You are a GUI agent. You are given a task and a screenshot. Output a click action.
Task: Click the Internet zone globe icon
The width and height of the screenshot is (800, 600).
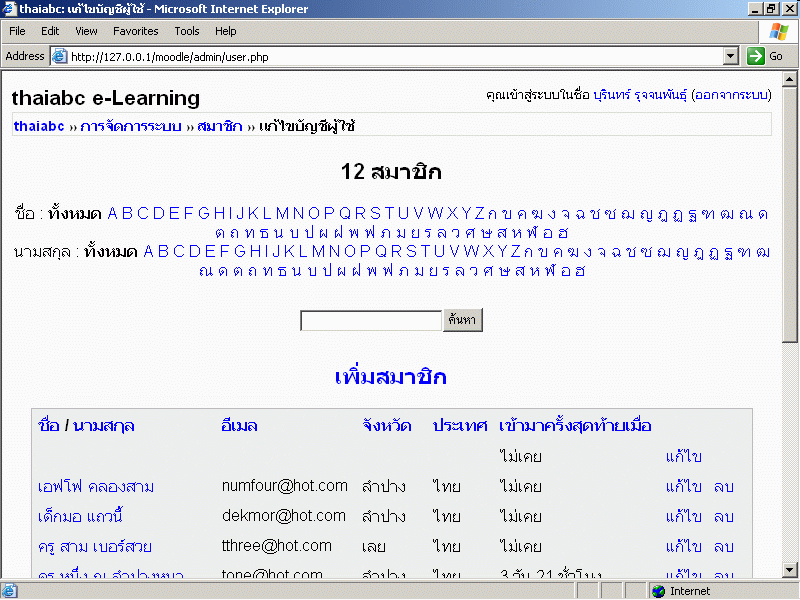(658, 591)
